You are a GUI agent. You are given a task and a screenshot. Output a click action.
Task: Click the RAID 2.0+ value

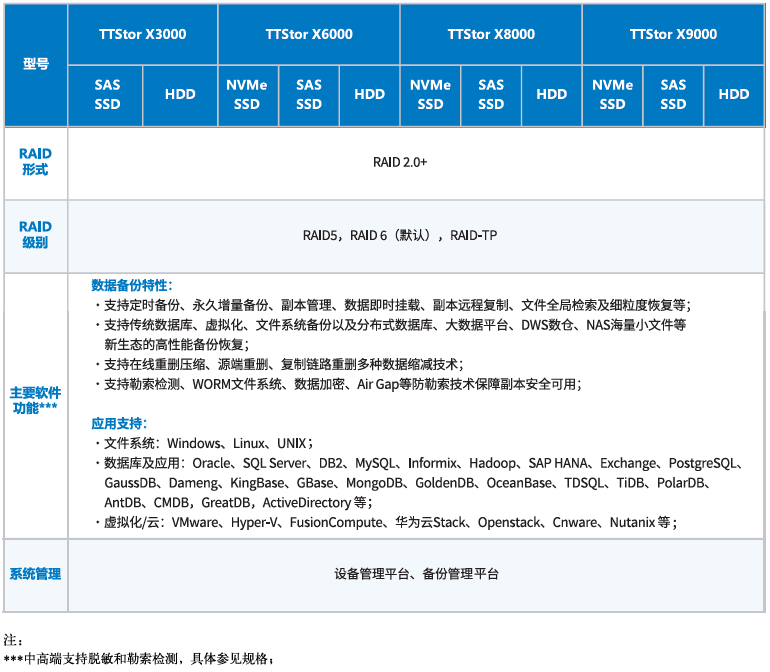[400, 162]
